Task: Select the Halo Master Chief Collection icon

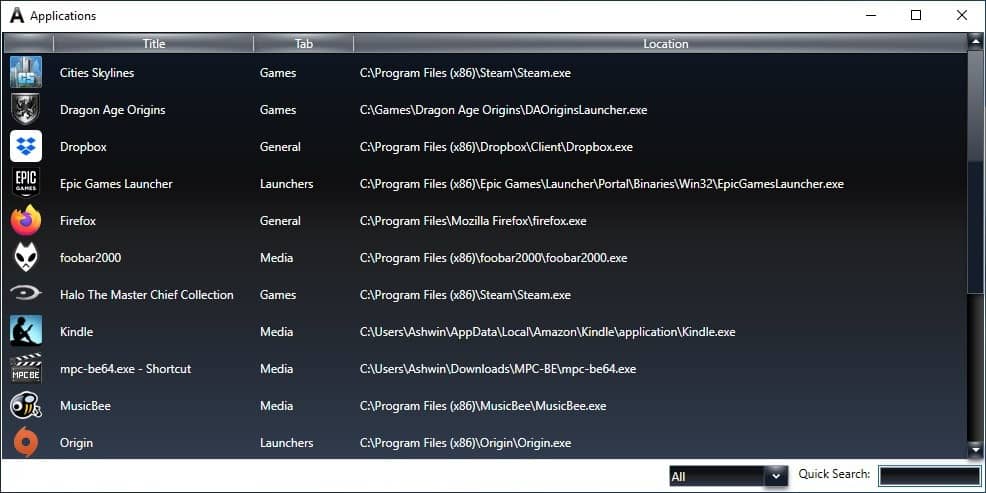Action: [x=26, y=293]
